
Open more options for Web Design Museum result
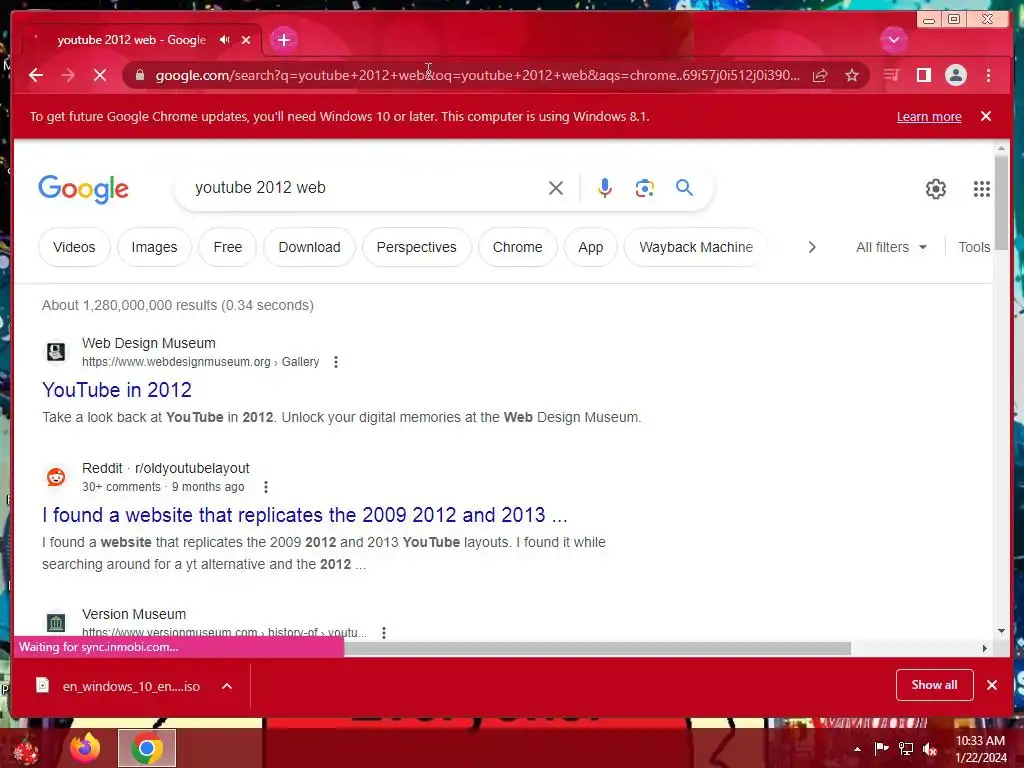pyautogui.click(x=336, y=362)
